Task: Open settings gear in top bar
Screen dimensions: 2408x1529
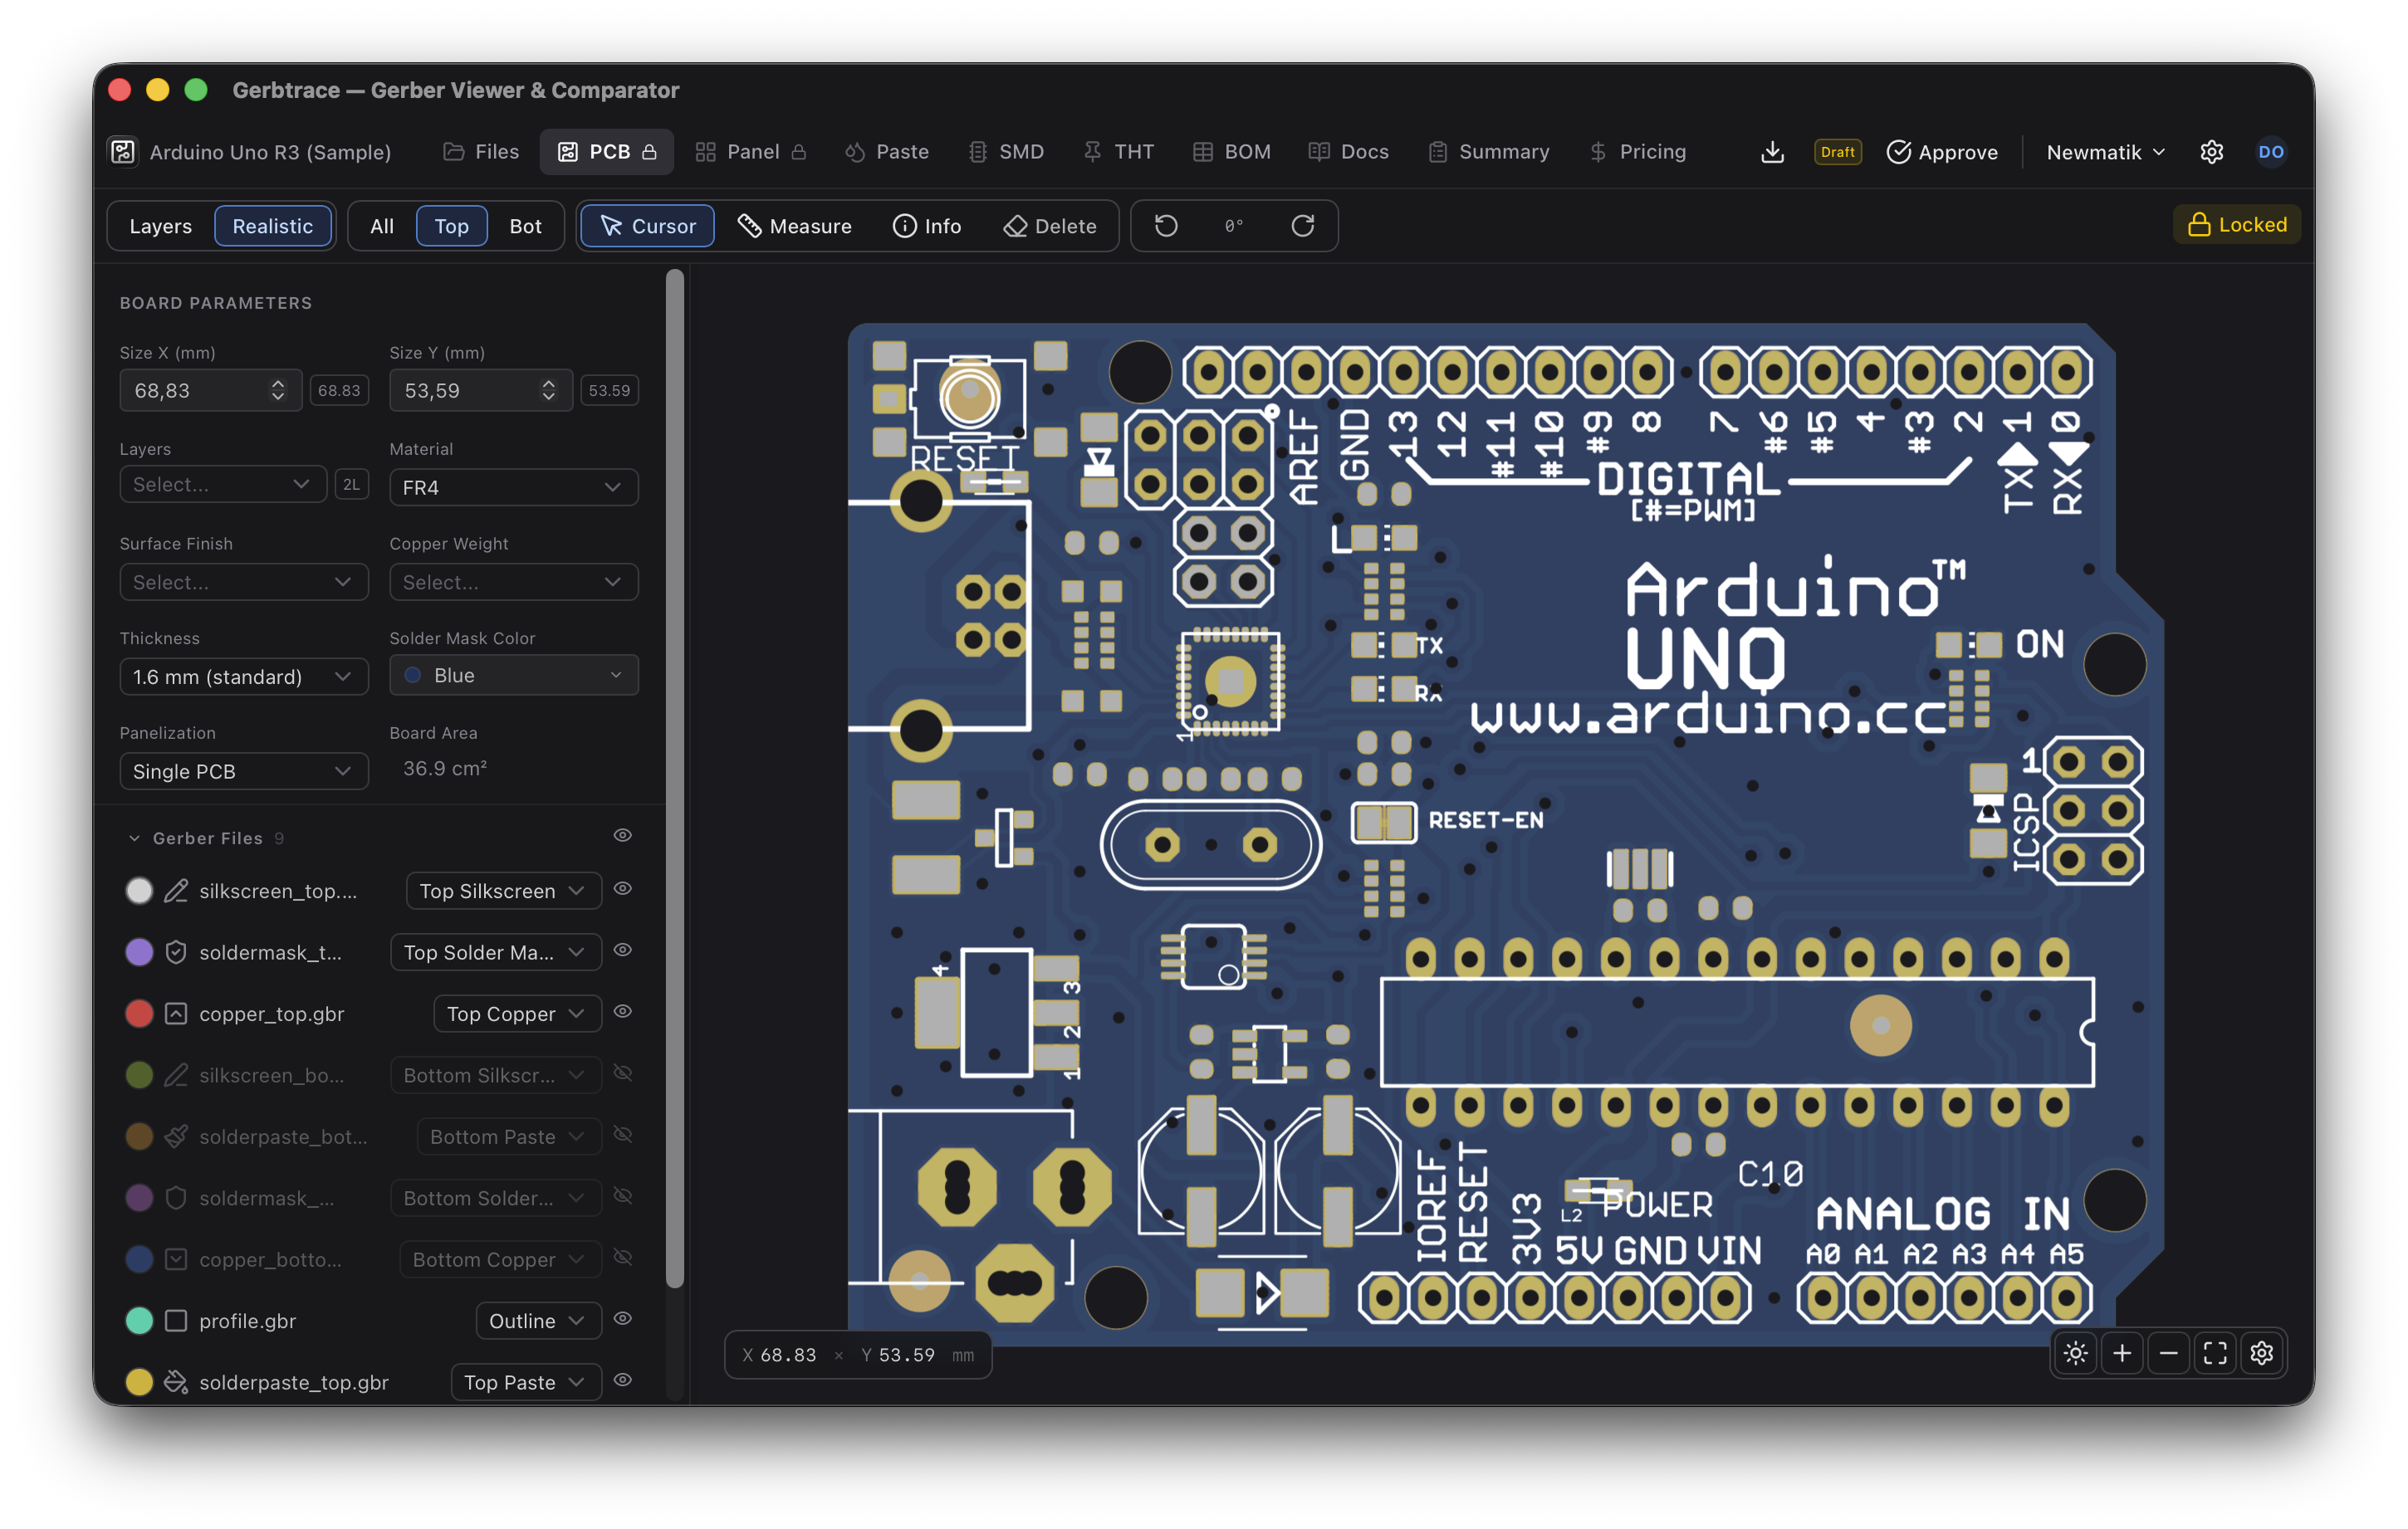Action: tap(2211, 152)
